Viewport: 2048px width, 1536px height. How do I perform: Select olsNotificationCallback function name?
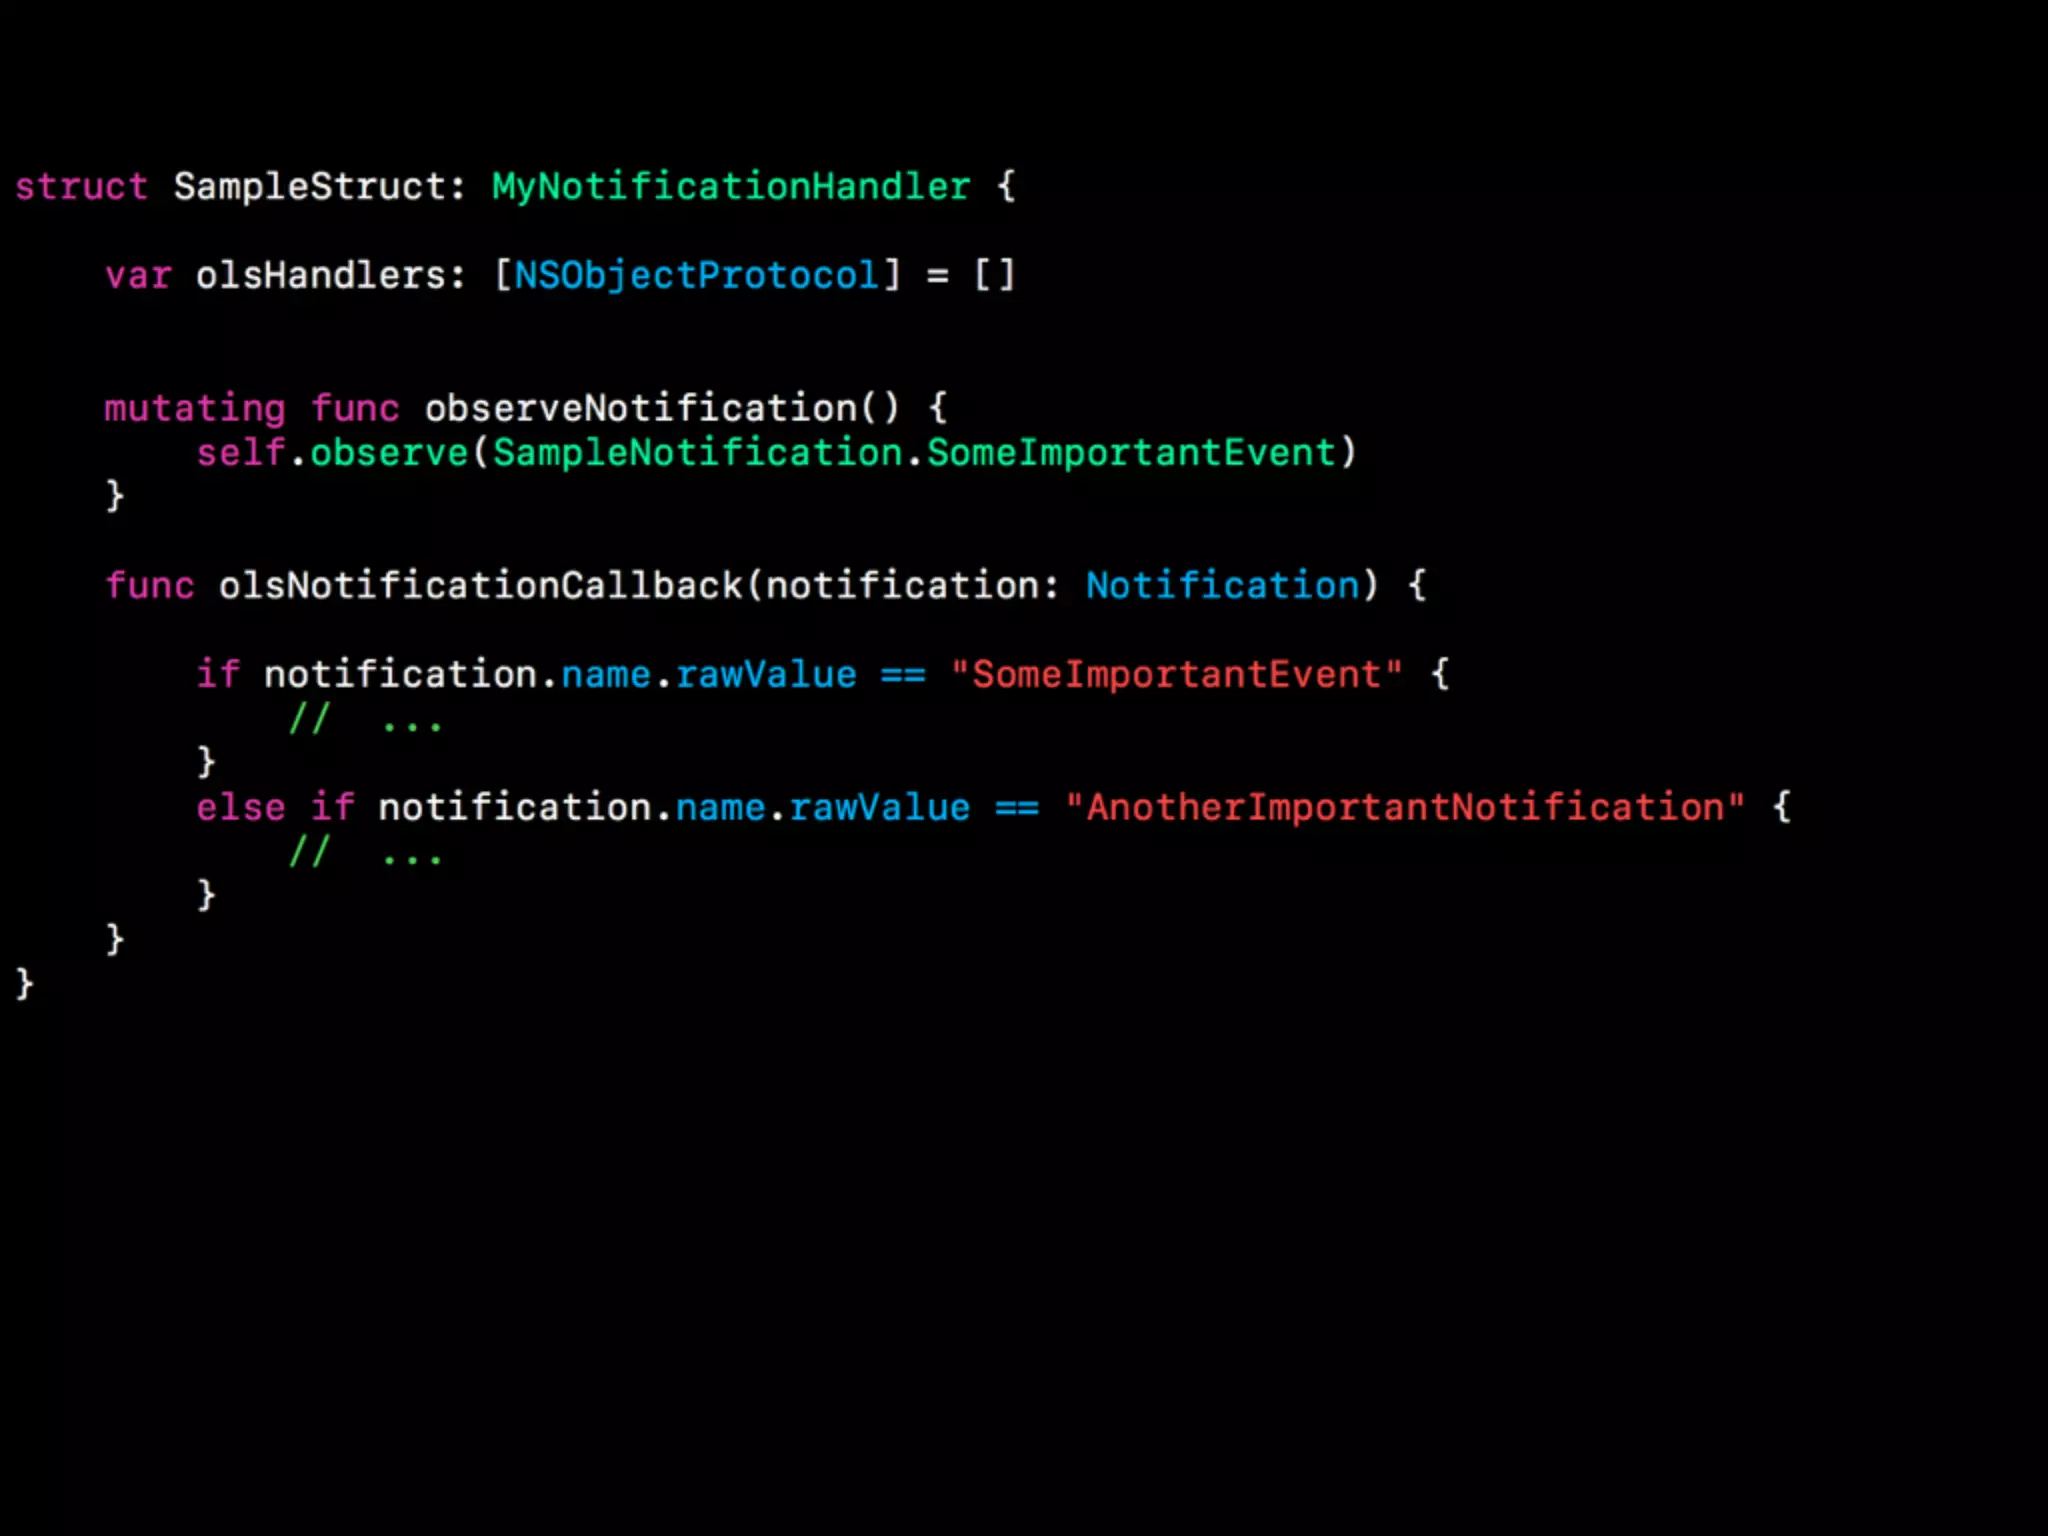pyautogui.click(x=480, y=586)
